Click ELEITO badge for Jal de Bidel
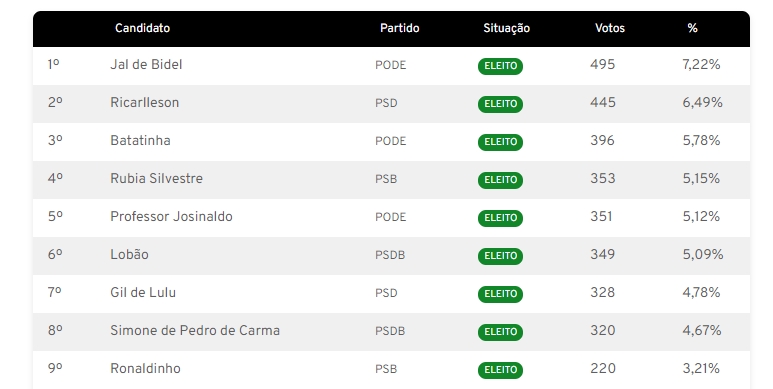773x389 pixels. click(x=500, y=66)
